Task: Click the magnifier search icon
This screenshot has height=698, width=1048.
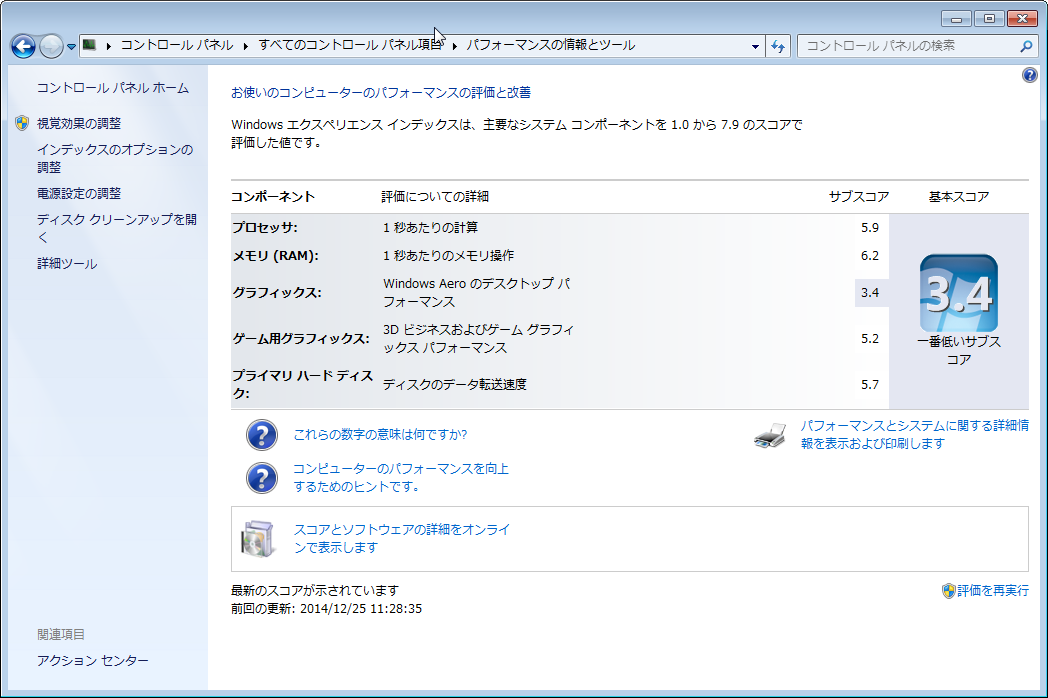Action: 1027,46
